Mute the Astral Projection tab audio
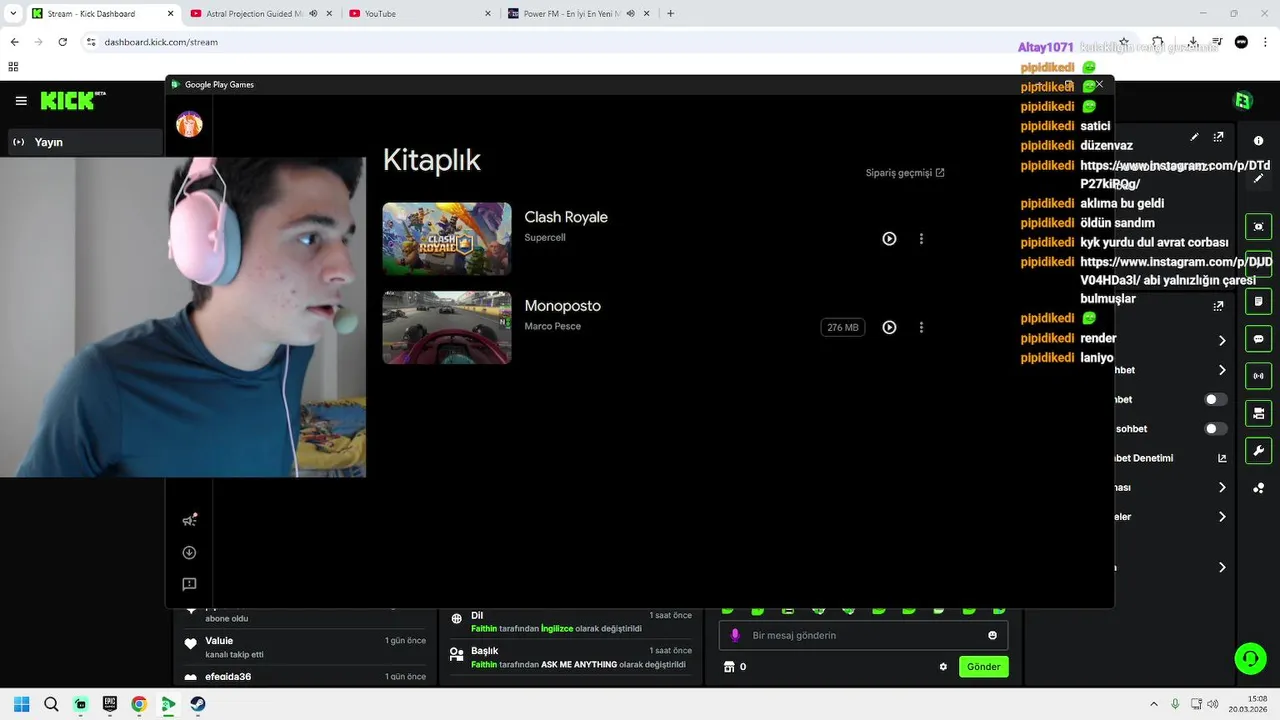 (314, 14)
